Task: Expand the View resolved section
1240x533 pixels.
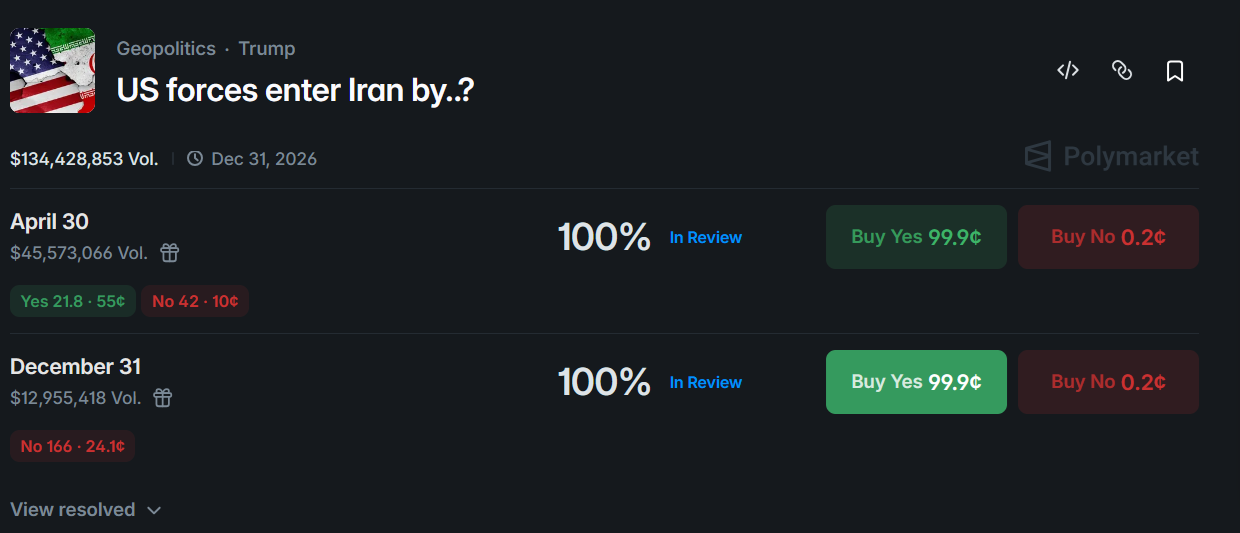Action: pos(86,510)
